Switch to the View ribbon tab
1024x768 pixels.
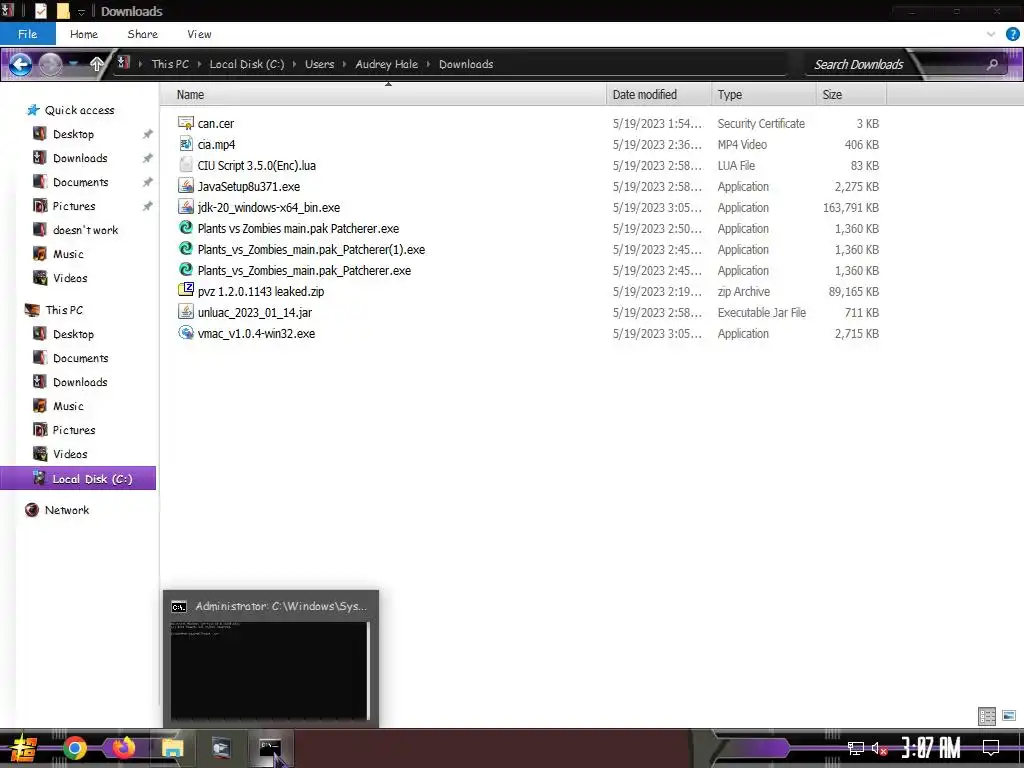(199, 34)
